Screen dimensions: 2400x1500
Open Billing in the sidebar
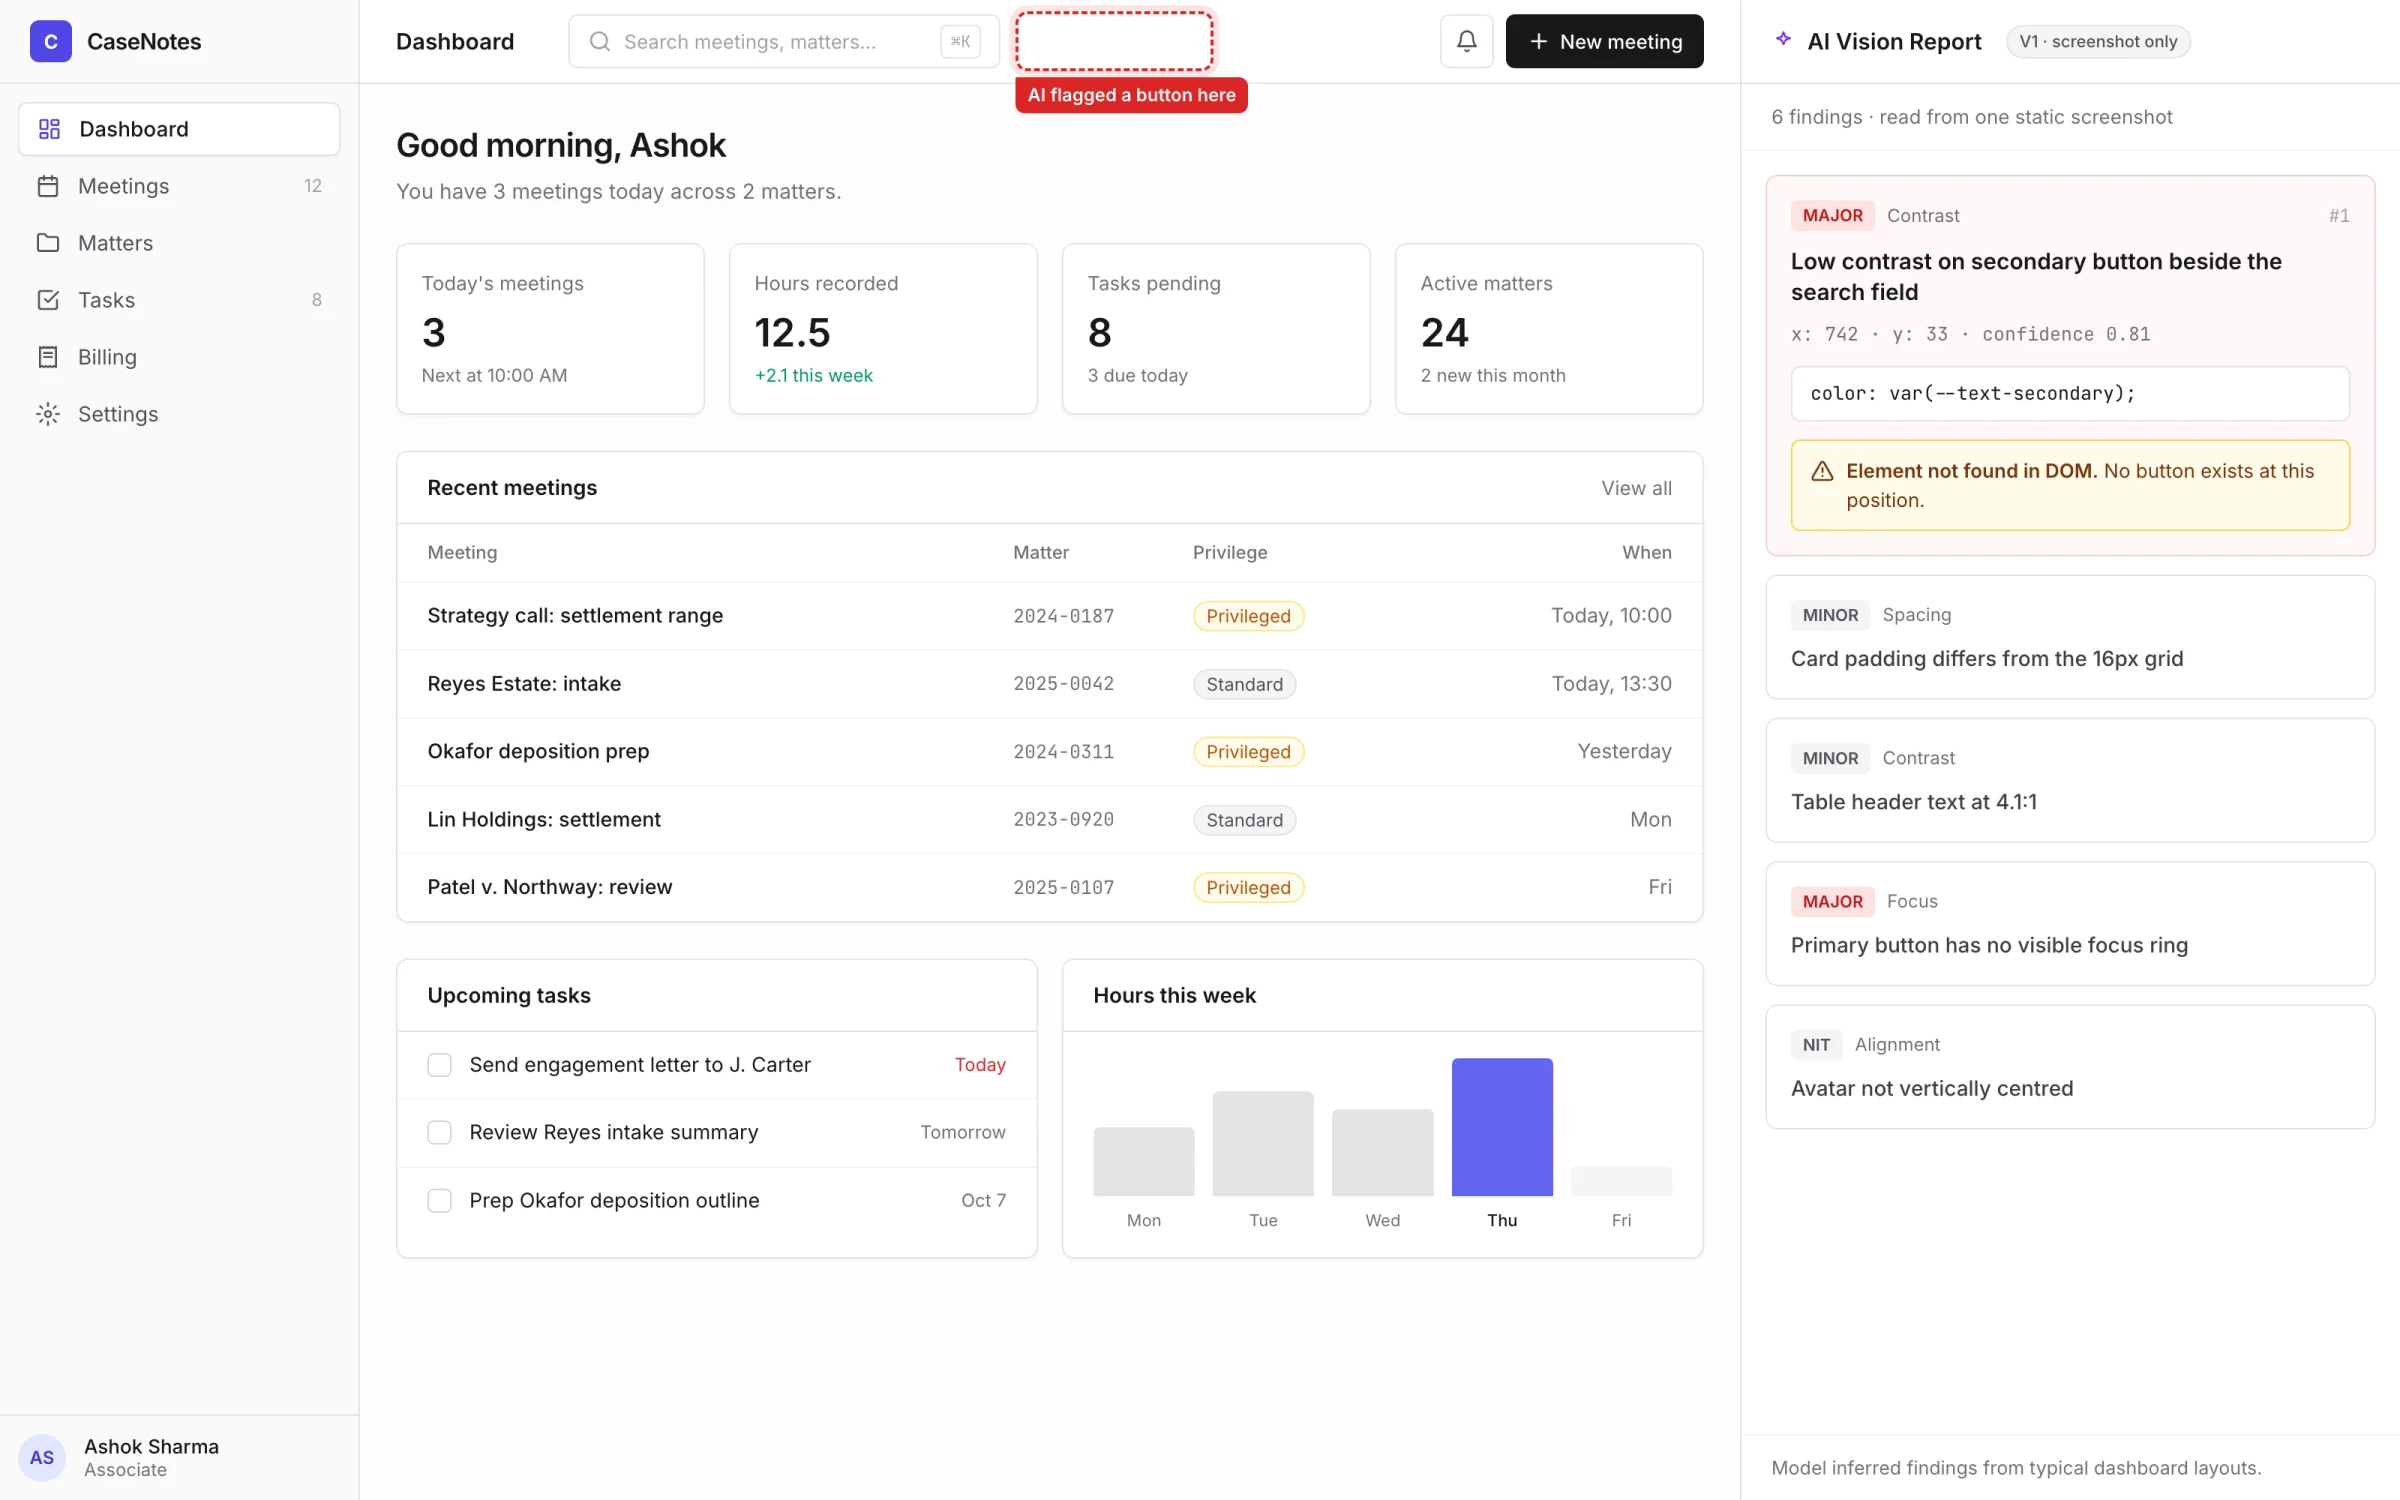pos(179,357)
